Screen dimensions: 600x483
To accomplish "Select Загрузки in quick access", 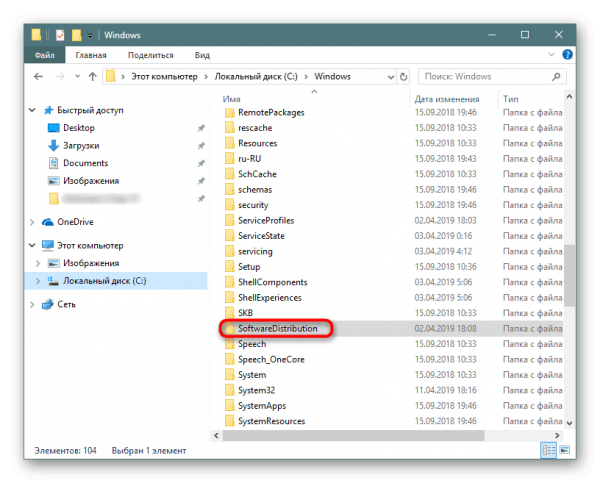I will [x=81, y=145].
